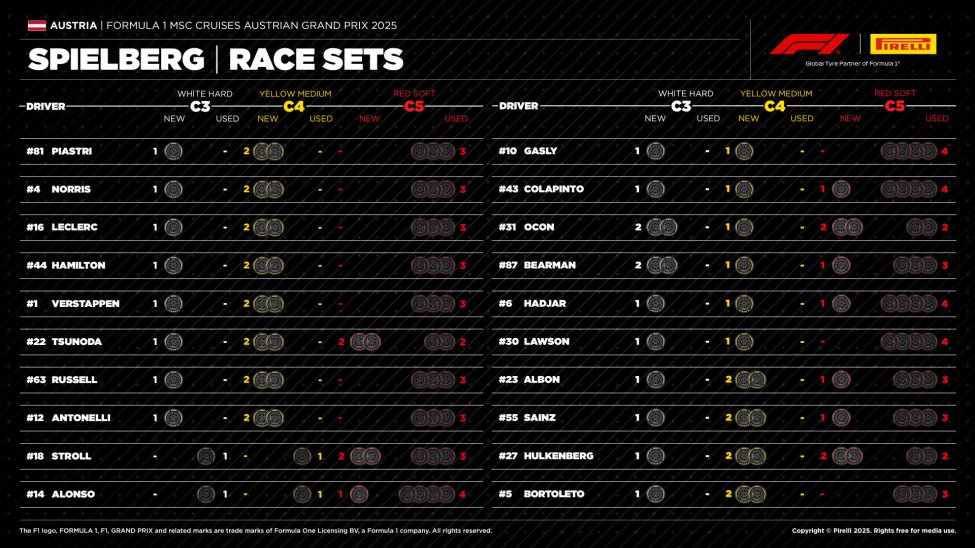
Task: Click the SPIELBERG title text
Action: [115, 60]
